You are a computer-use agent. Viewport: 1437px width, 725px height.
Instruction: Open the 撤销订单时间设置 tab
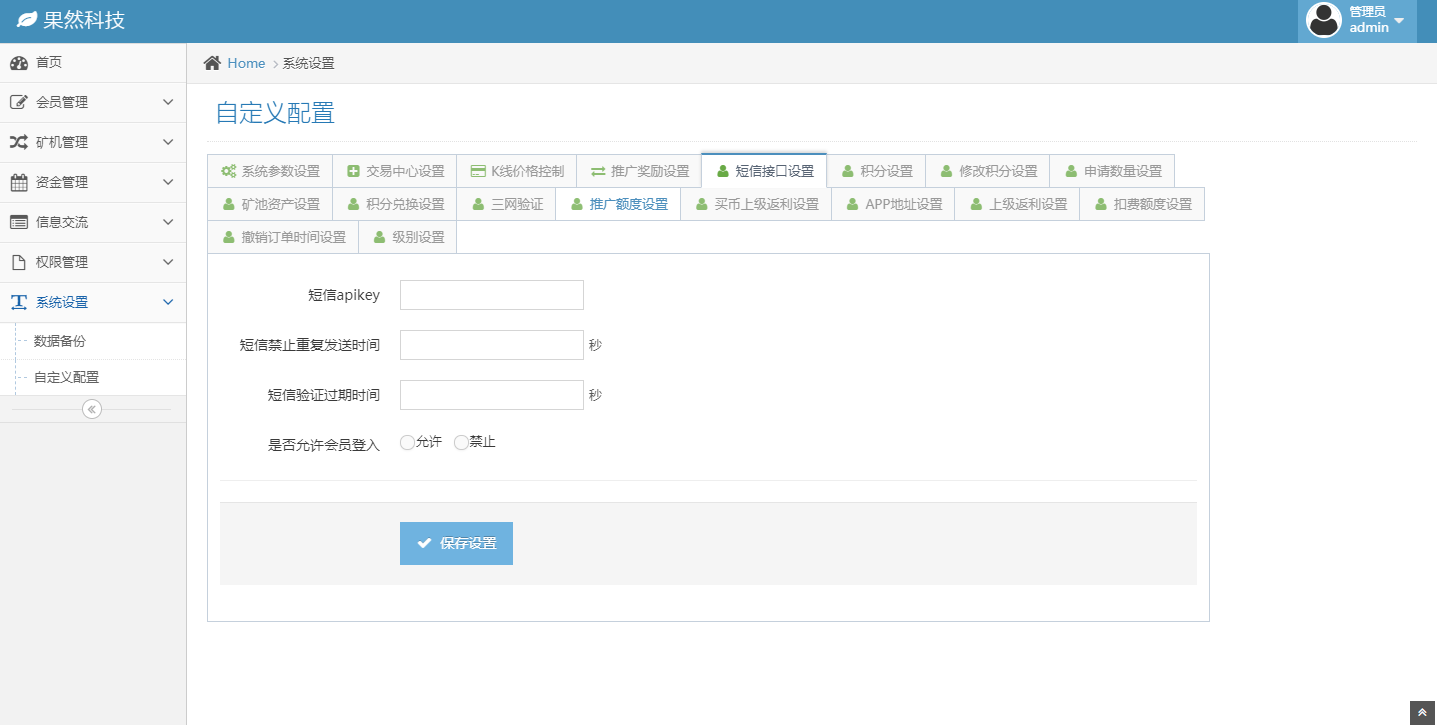pyautogui.click(x=283, y=237)
